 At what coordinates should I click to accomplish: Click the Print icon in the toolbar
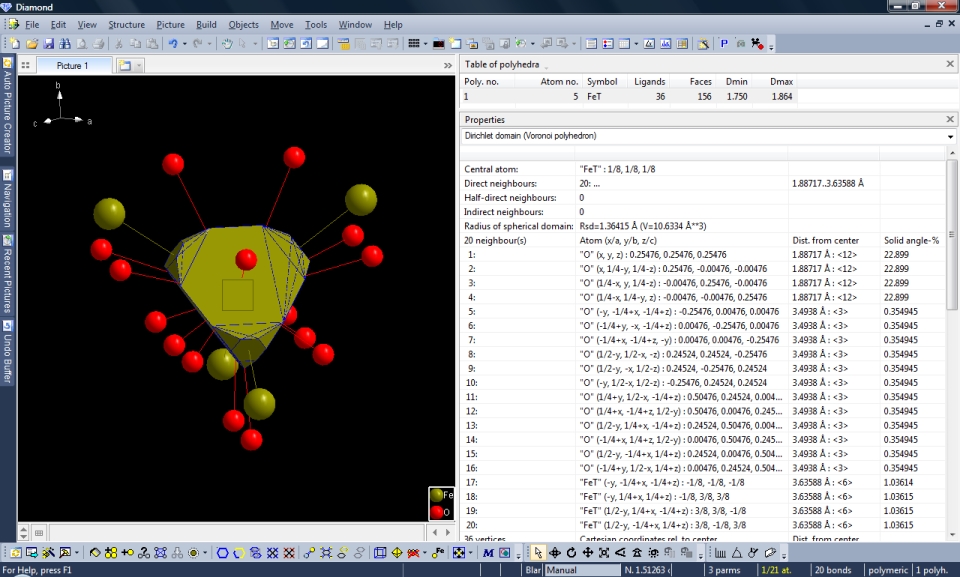click(x=98, y=44)
